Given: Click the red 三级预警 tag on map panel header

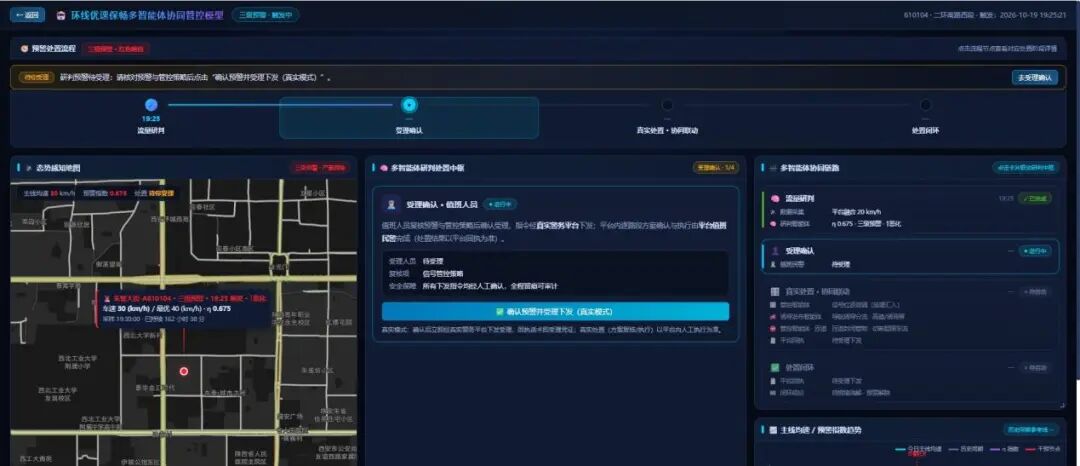Looking at the screenshot, I should click(x=322, y=167).
